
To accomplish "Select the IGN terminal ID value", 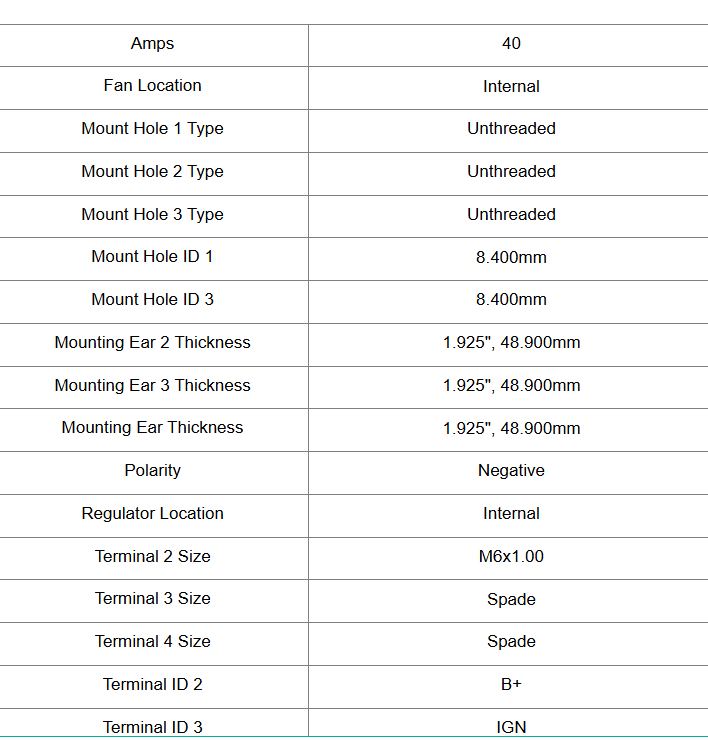I will pyautogui.click(x=511, y=727).
